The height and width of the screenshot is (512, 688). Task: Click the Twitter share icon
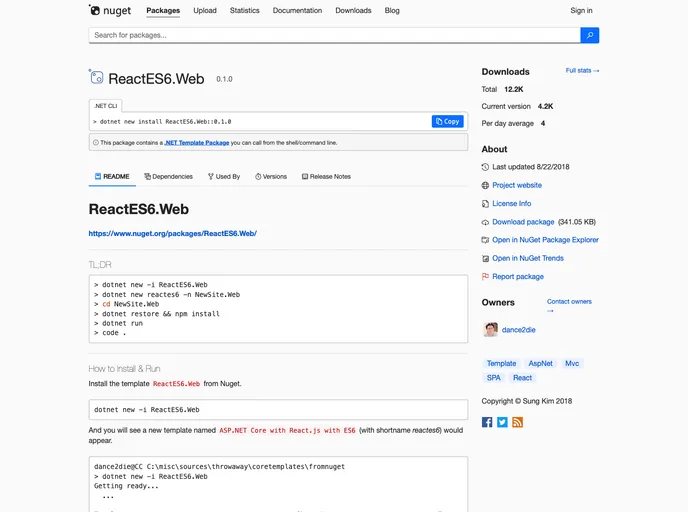click(502, 422)
